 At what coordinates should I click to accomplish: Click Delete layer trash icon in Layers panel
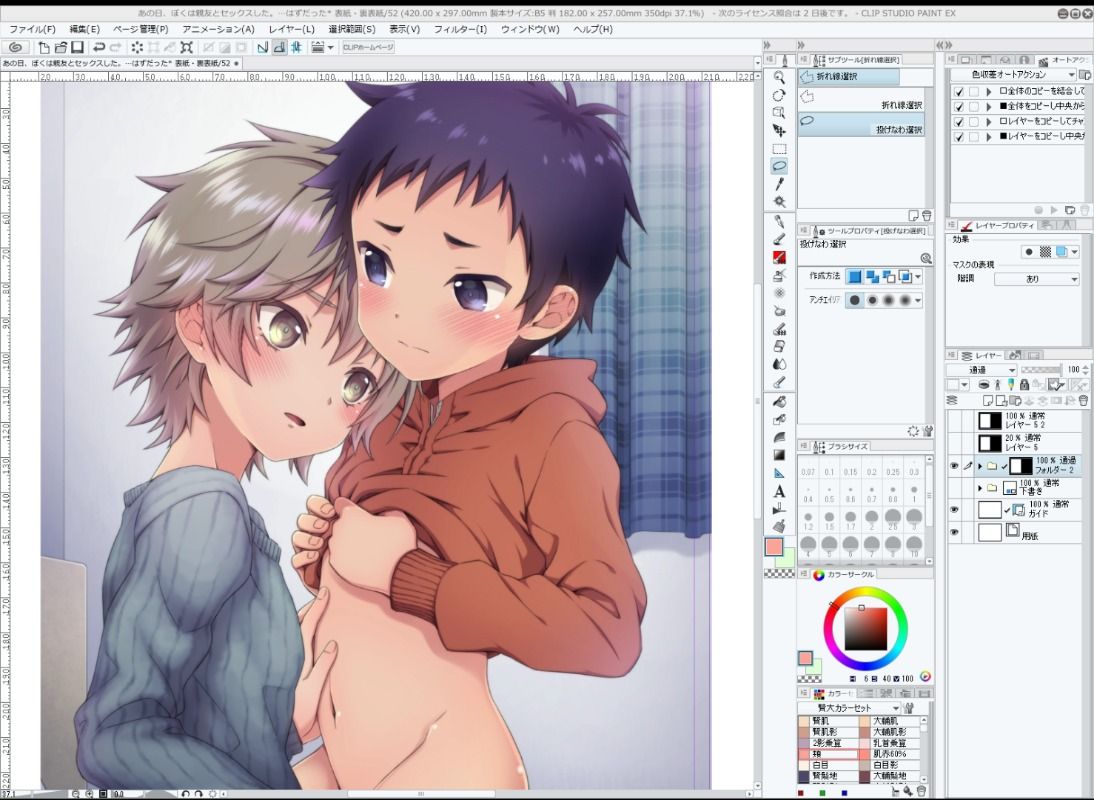tap(1083, 401)
